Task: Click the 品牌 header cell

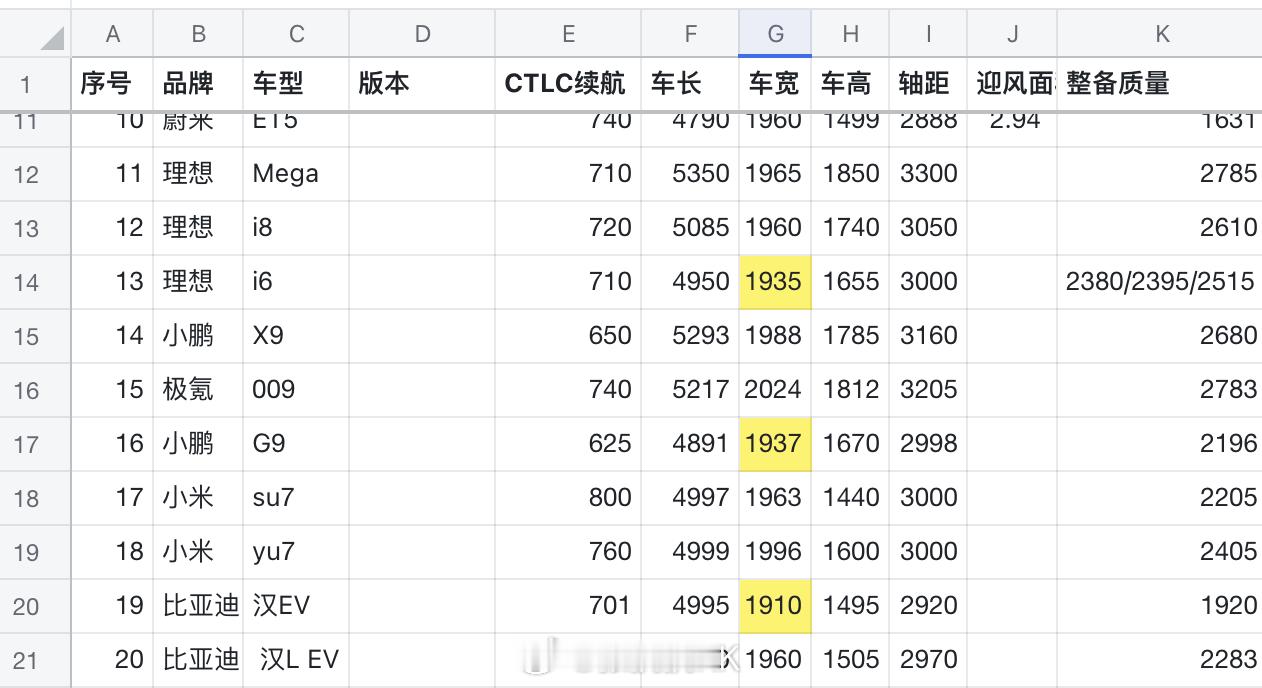Action: (x=198, y=84)
